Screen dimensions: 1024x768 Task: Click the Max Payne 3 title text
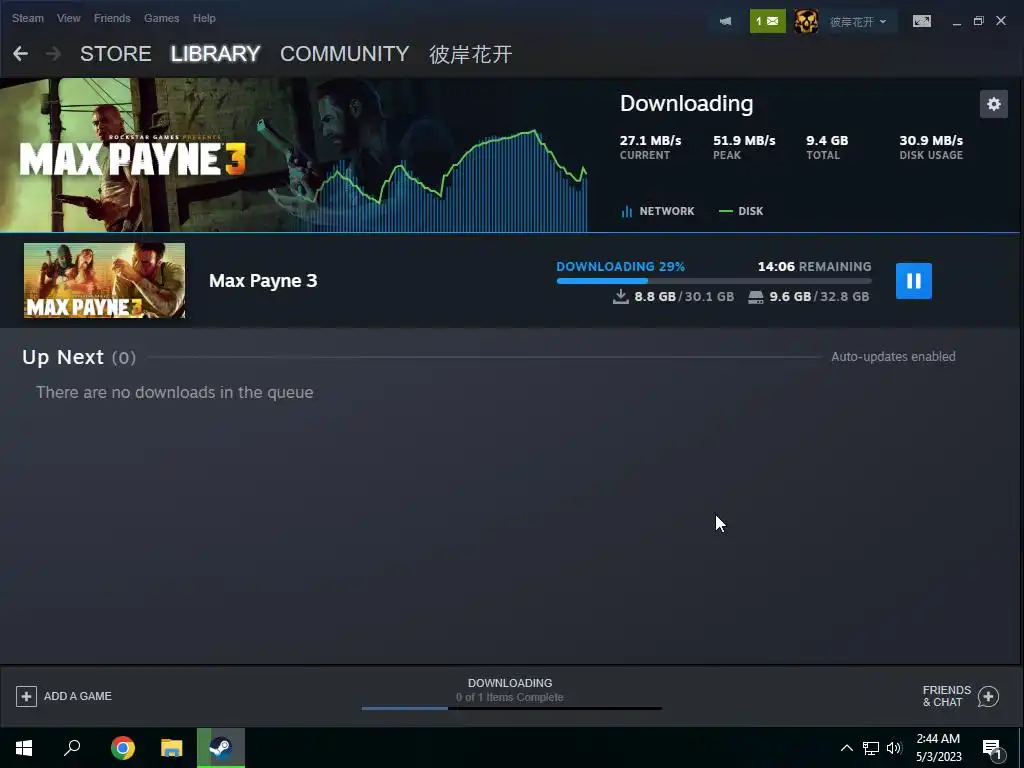point(263,281)
